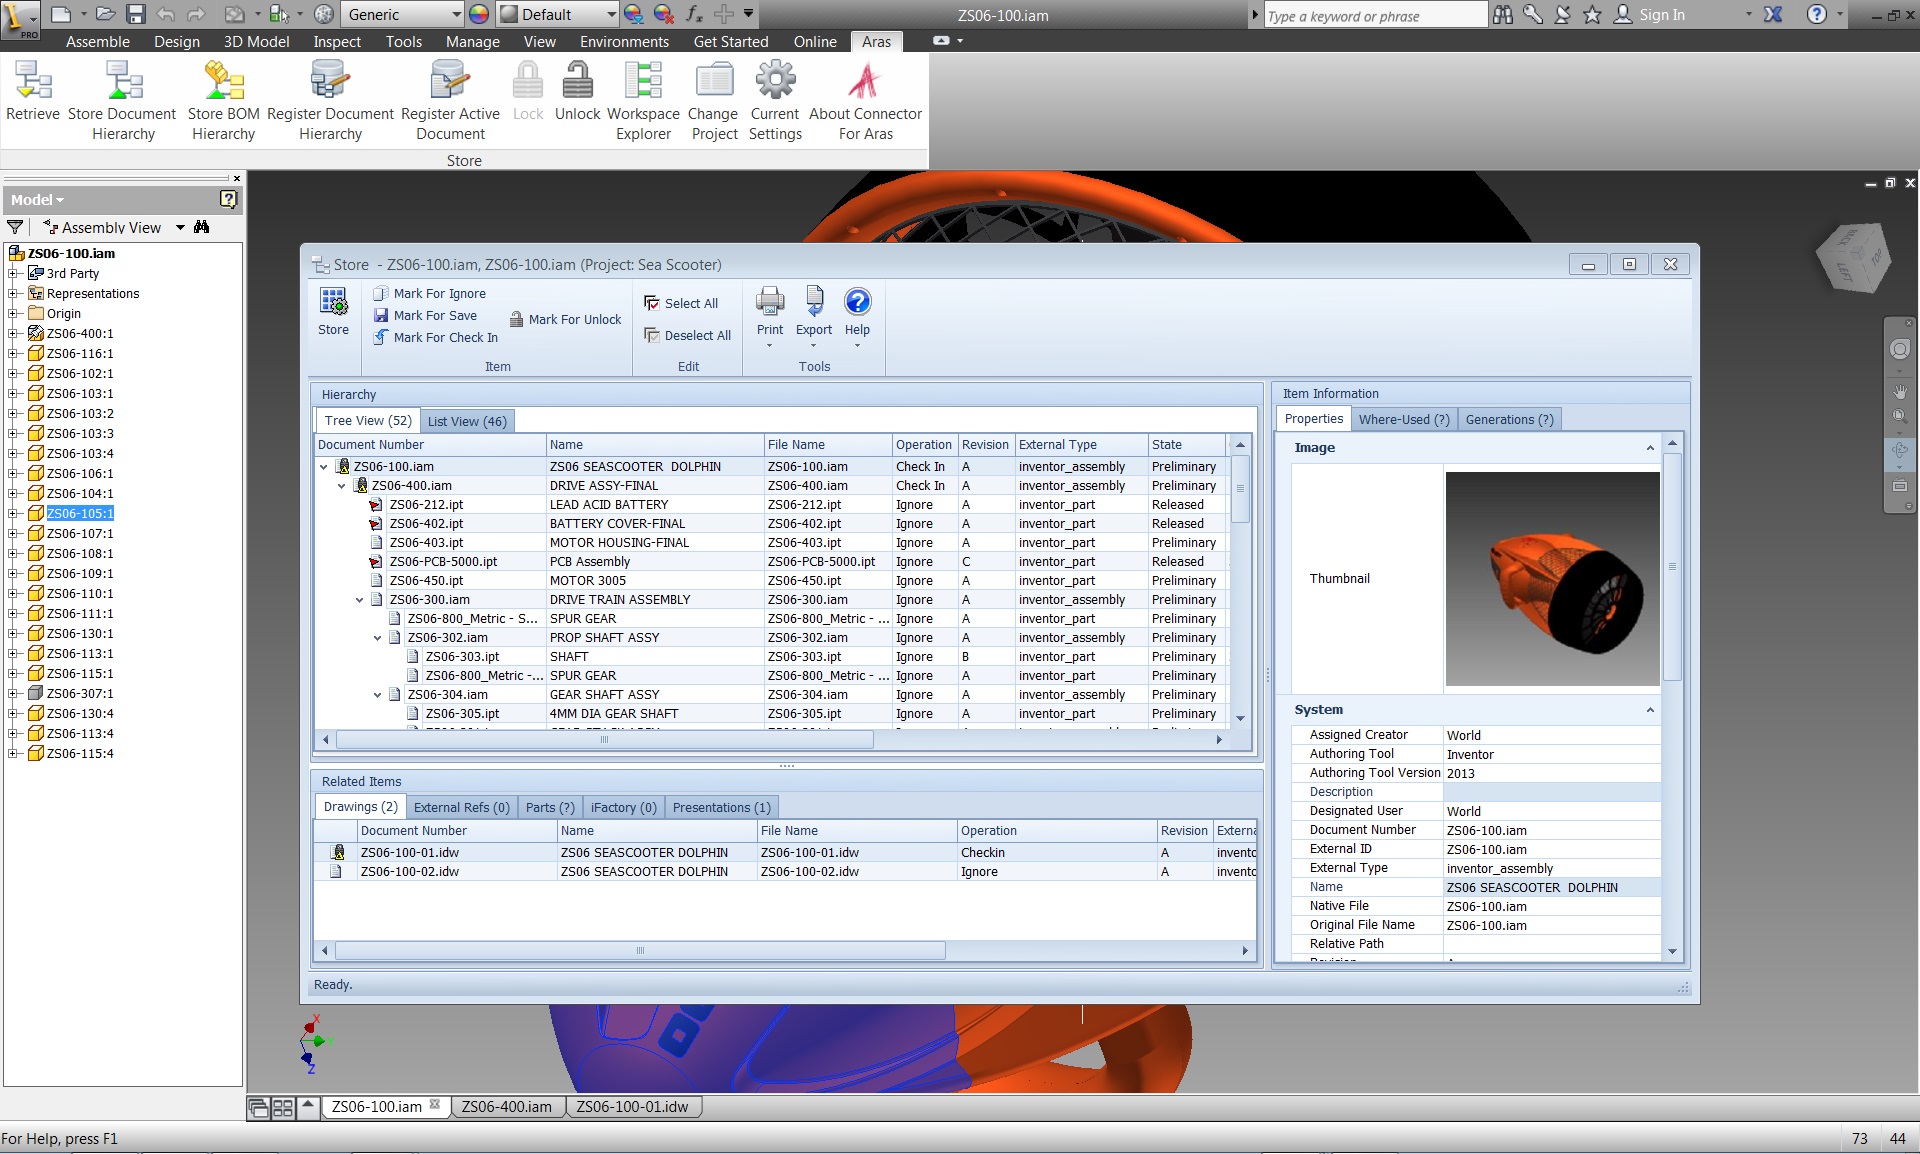Click Mark For Save

point(425,315)
